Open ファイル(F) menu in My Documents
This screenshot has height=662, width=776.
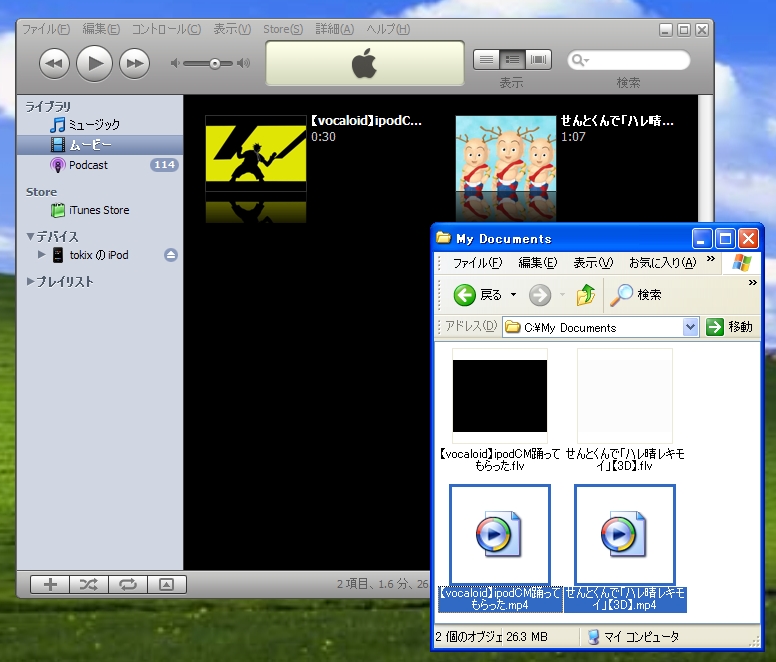tap(478, 263)
